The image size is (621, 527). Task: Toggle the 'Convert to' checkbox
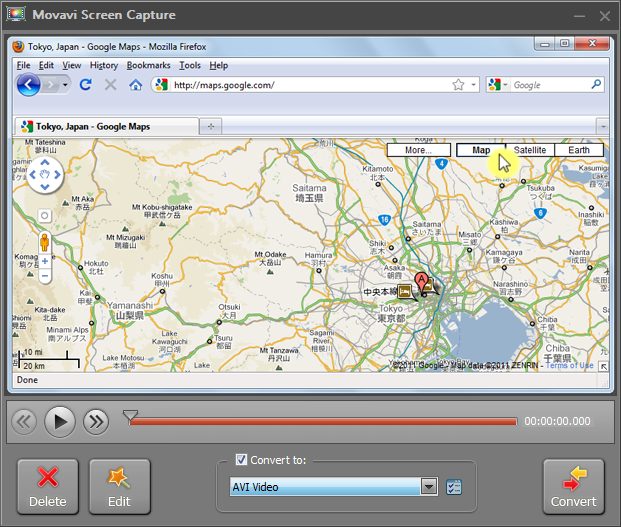pos(241,460)
